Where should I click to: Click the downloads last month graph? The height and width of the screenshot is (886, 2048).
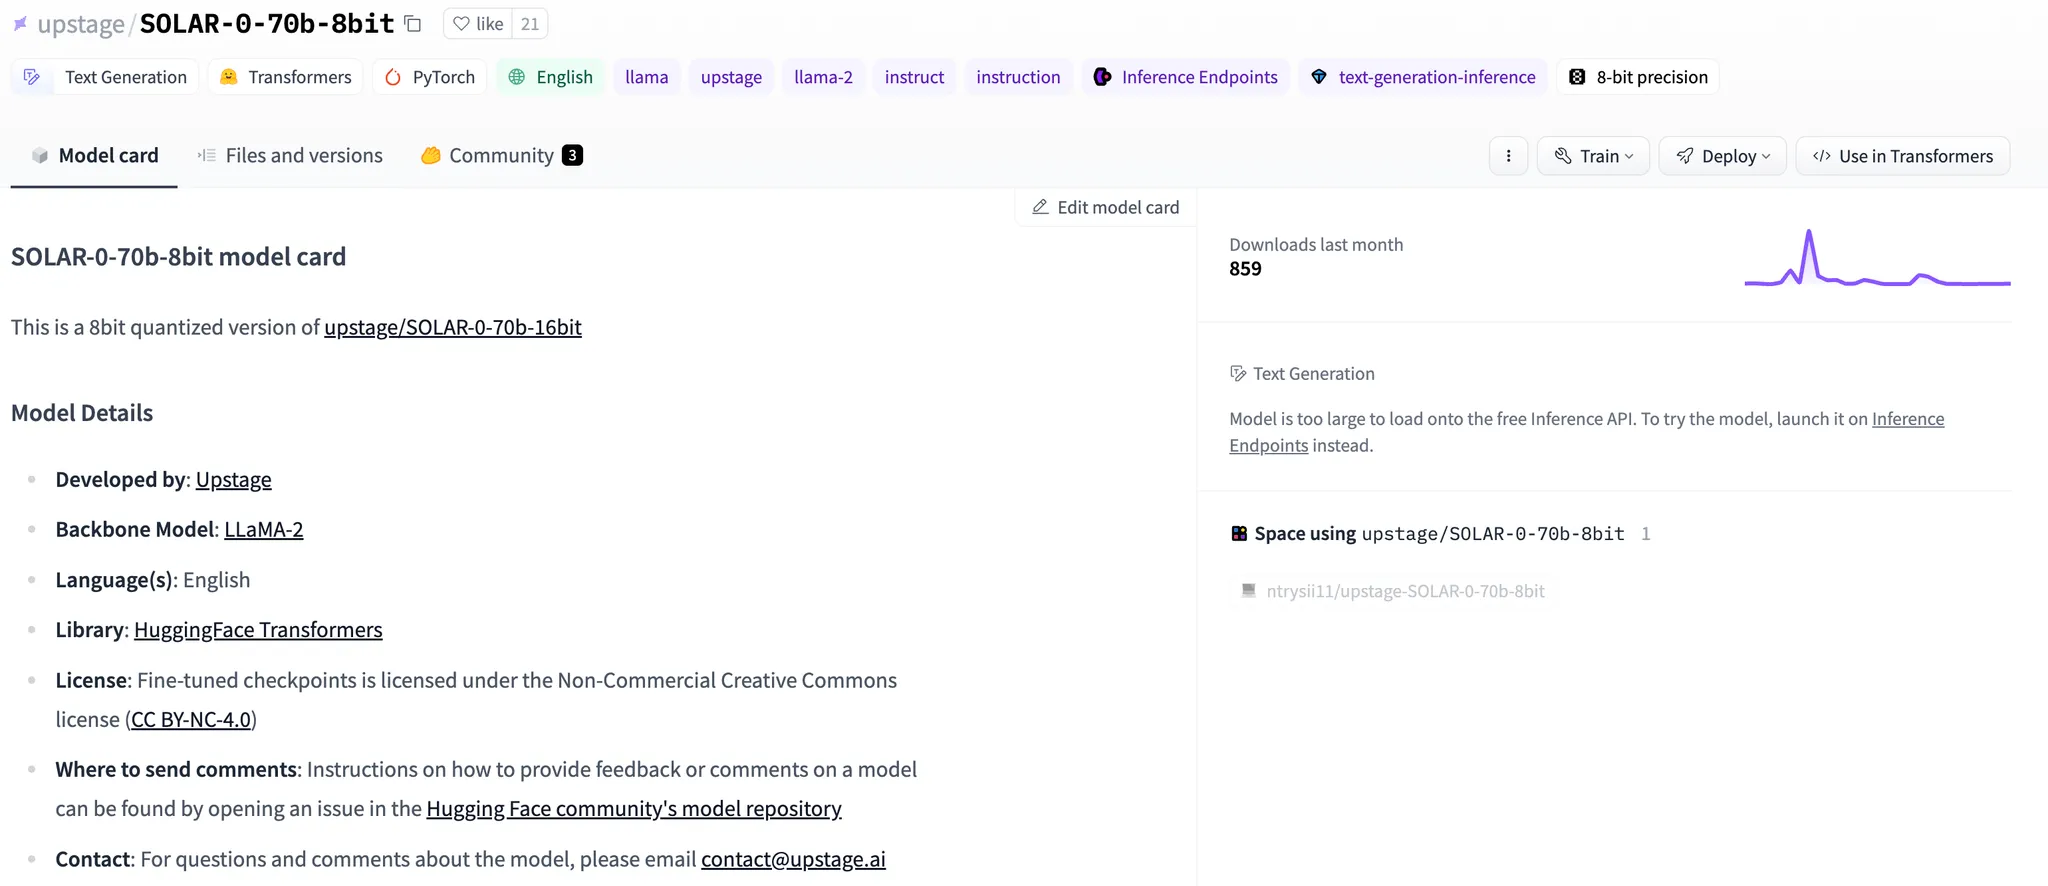(x=1877, y=260)
